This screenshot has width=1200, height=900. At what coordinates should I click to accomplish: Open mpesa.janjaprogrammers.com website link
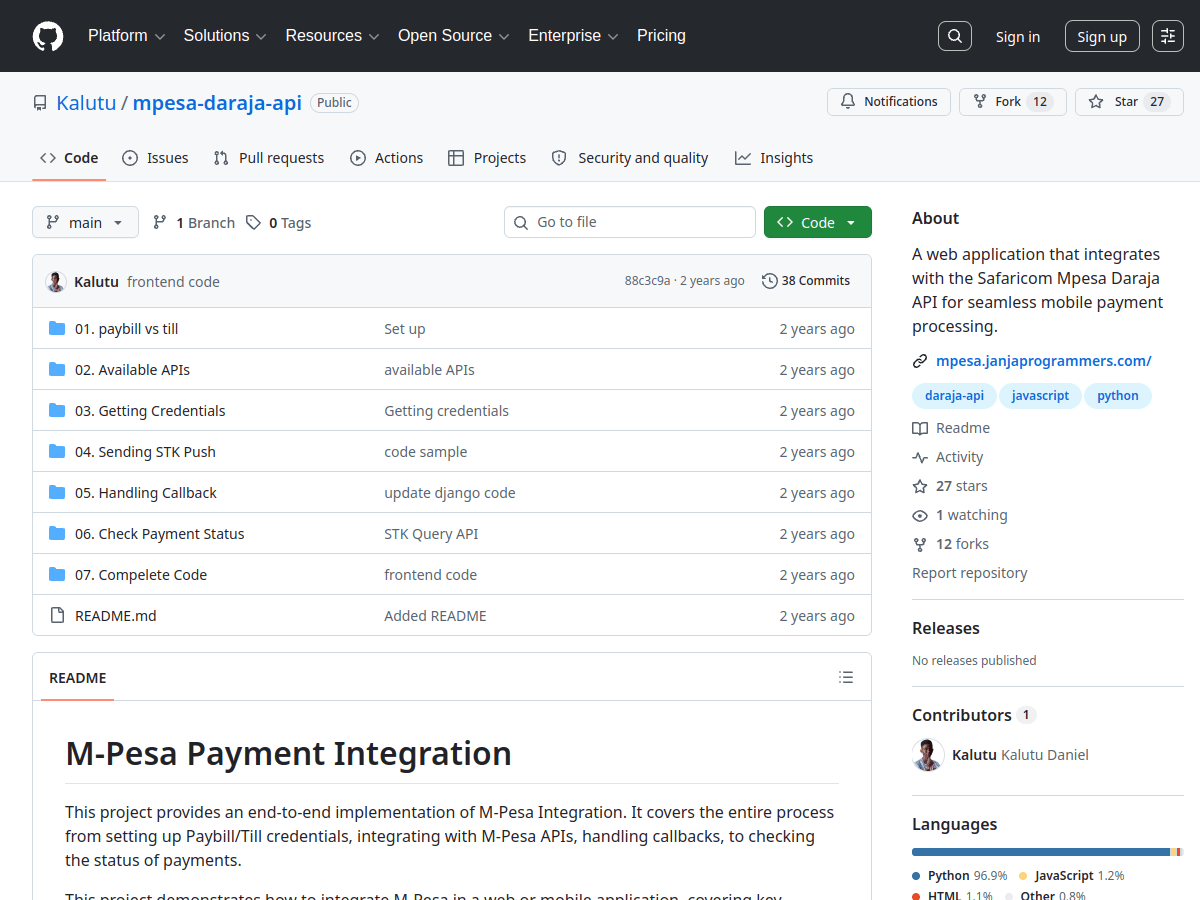[x=1044, y=361]
